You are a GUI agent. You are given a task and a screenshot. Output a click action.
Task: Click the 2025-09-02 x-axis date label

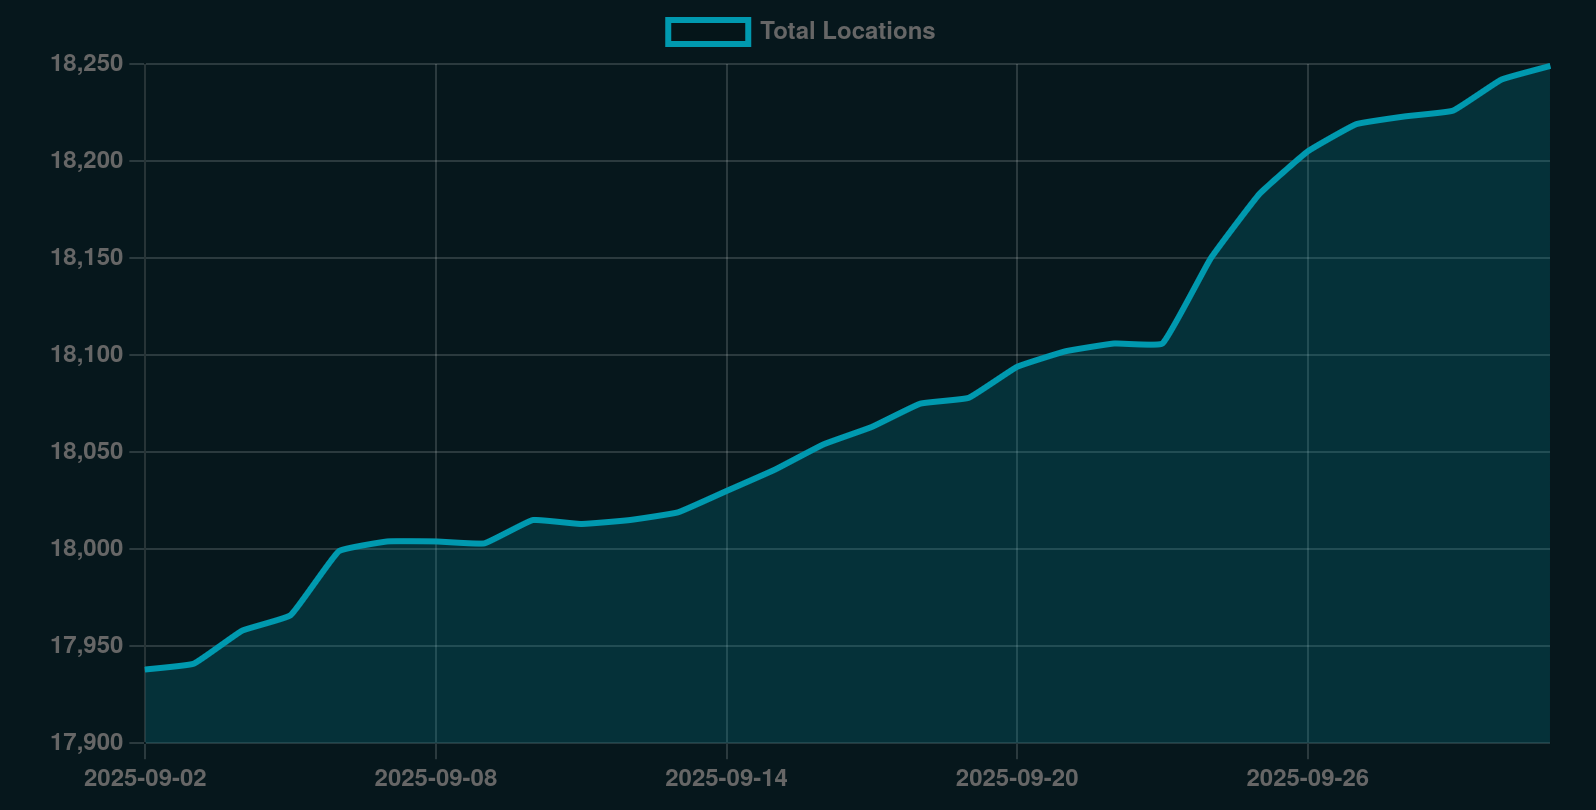click(145, 778)
